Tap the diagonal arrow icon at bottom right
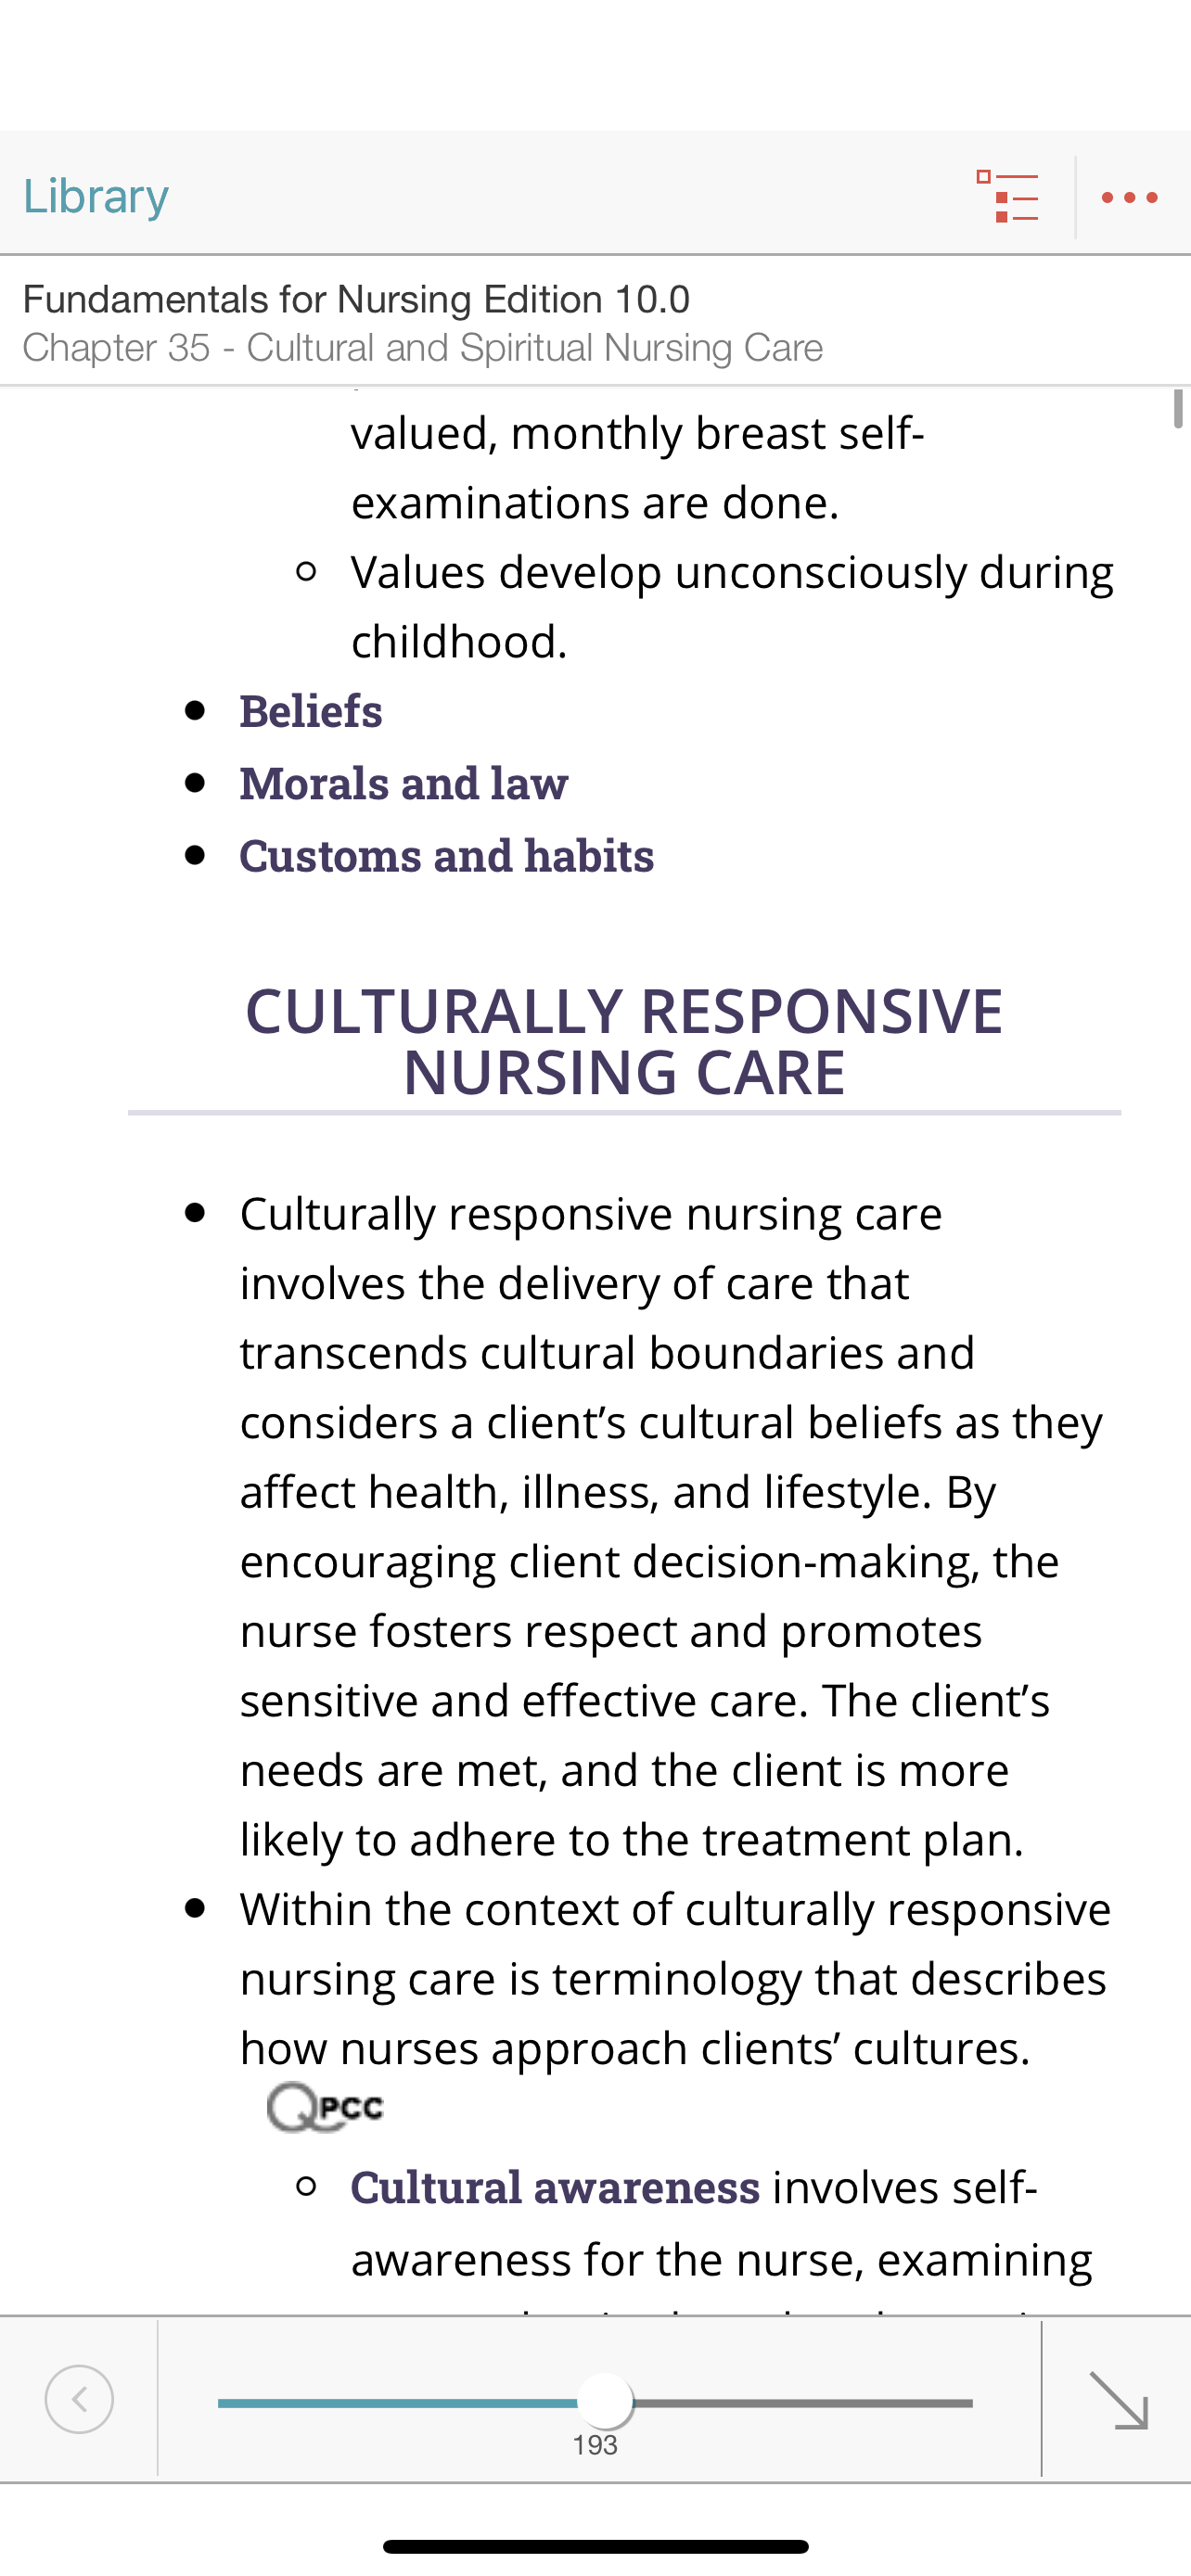 point(1118,2399)
